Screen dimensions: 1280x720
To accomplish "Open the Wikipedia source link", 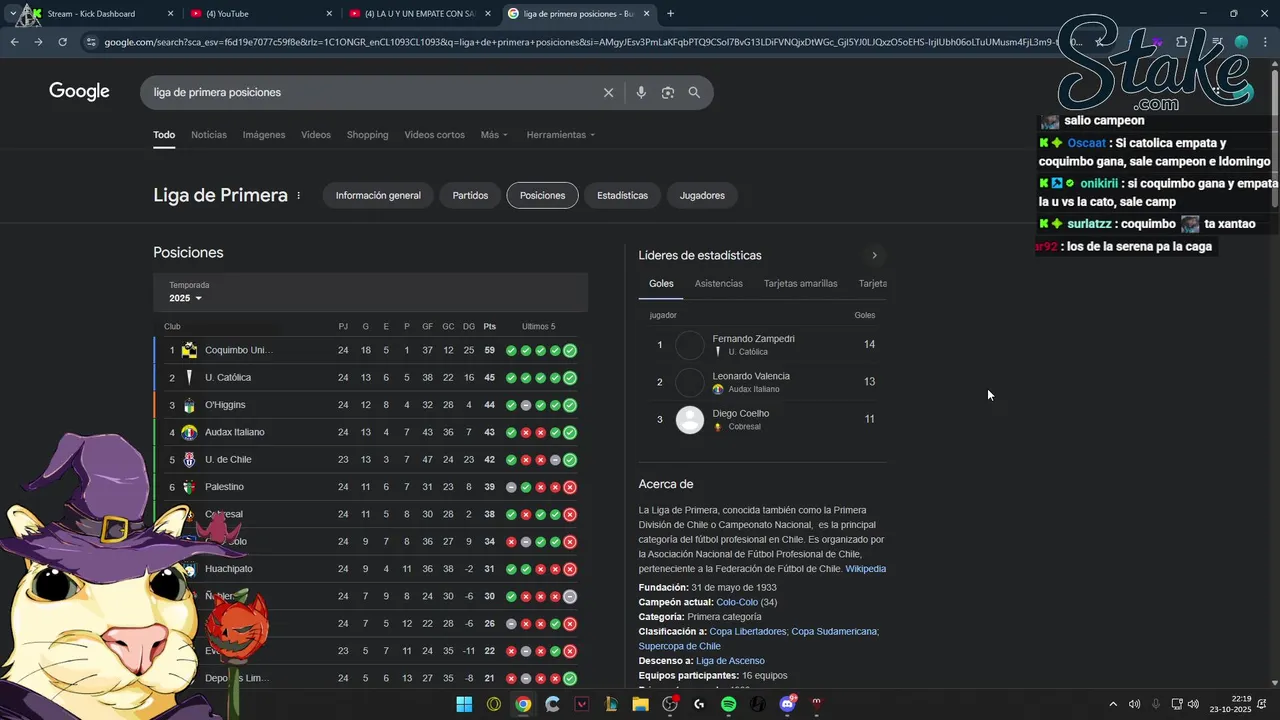I will click(866, 569).
